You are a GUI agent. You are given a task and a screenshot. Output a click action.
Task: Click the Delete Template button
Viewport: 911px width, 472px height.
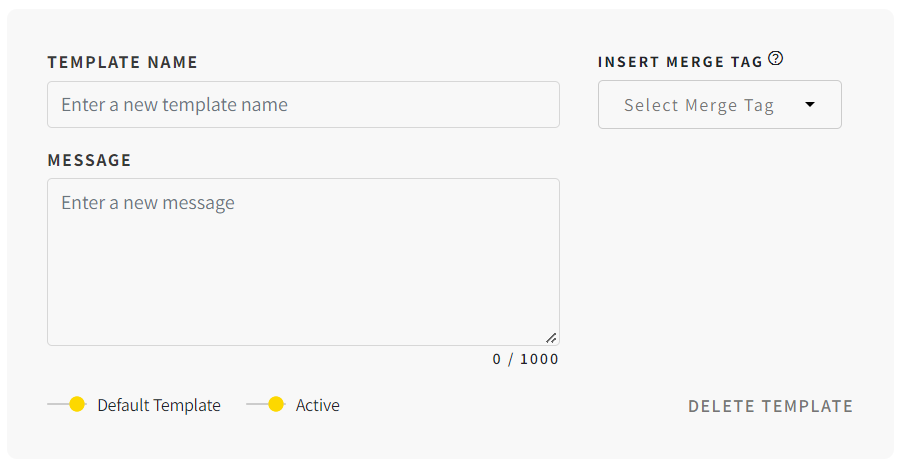[x=770, y=406]
